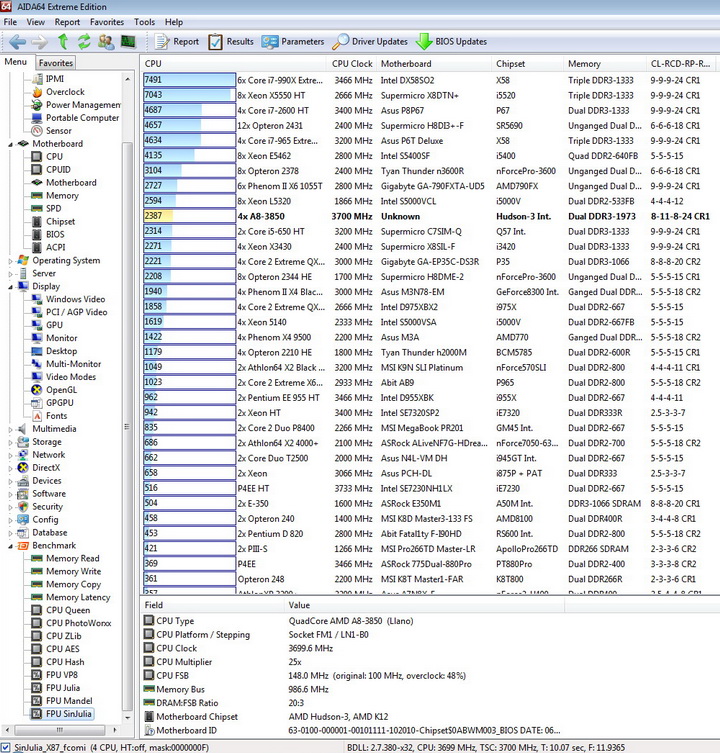This screenshot has height=753, width=720.
Task: Switch to the Menu tab
Action: [16, 62]
